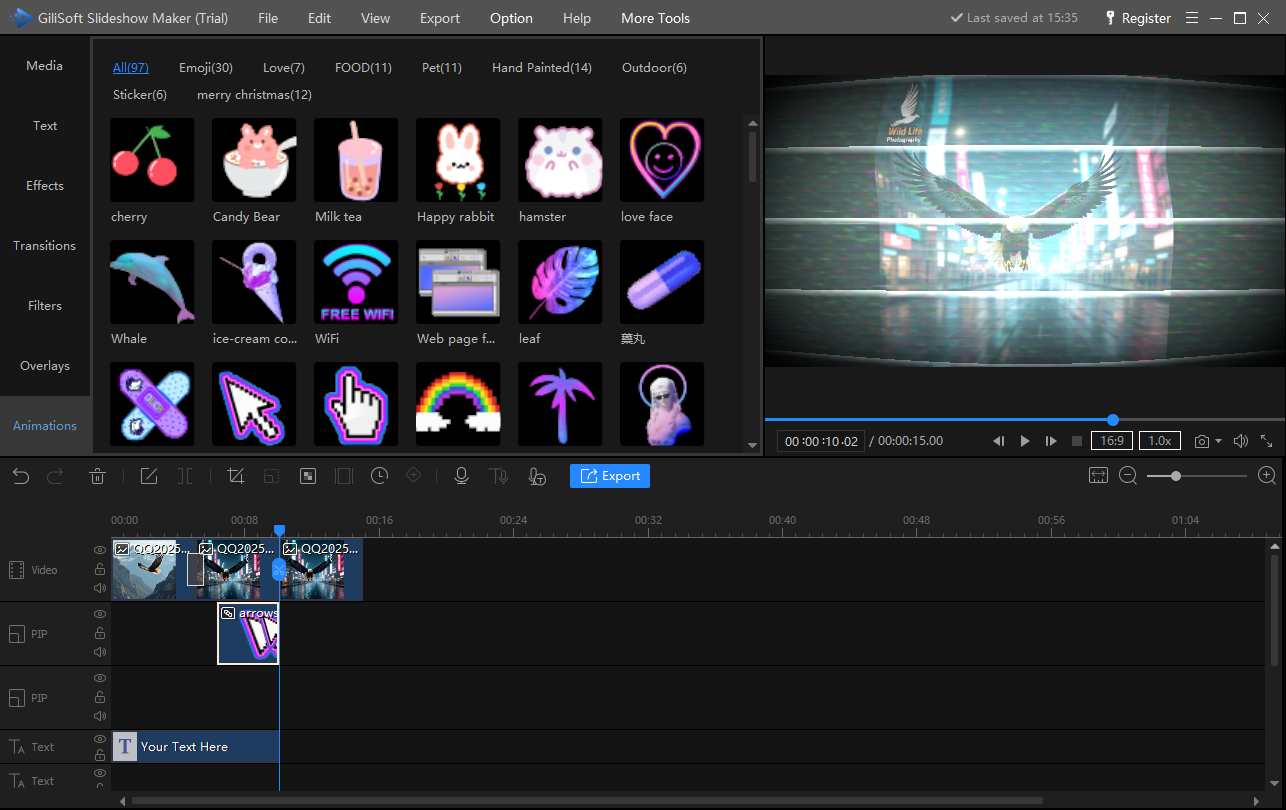The width and height of the screenshot is (1286, 810).
Task: Click the text-to-speech icon
Action: 498,476
